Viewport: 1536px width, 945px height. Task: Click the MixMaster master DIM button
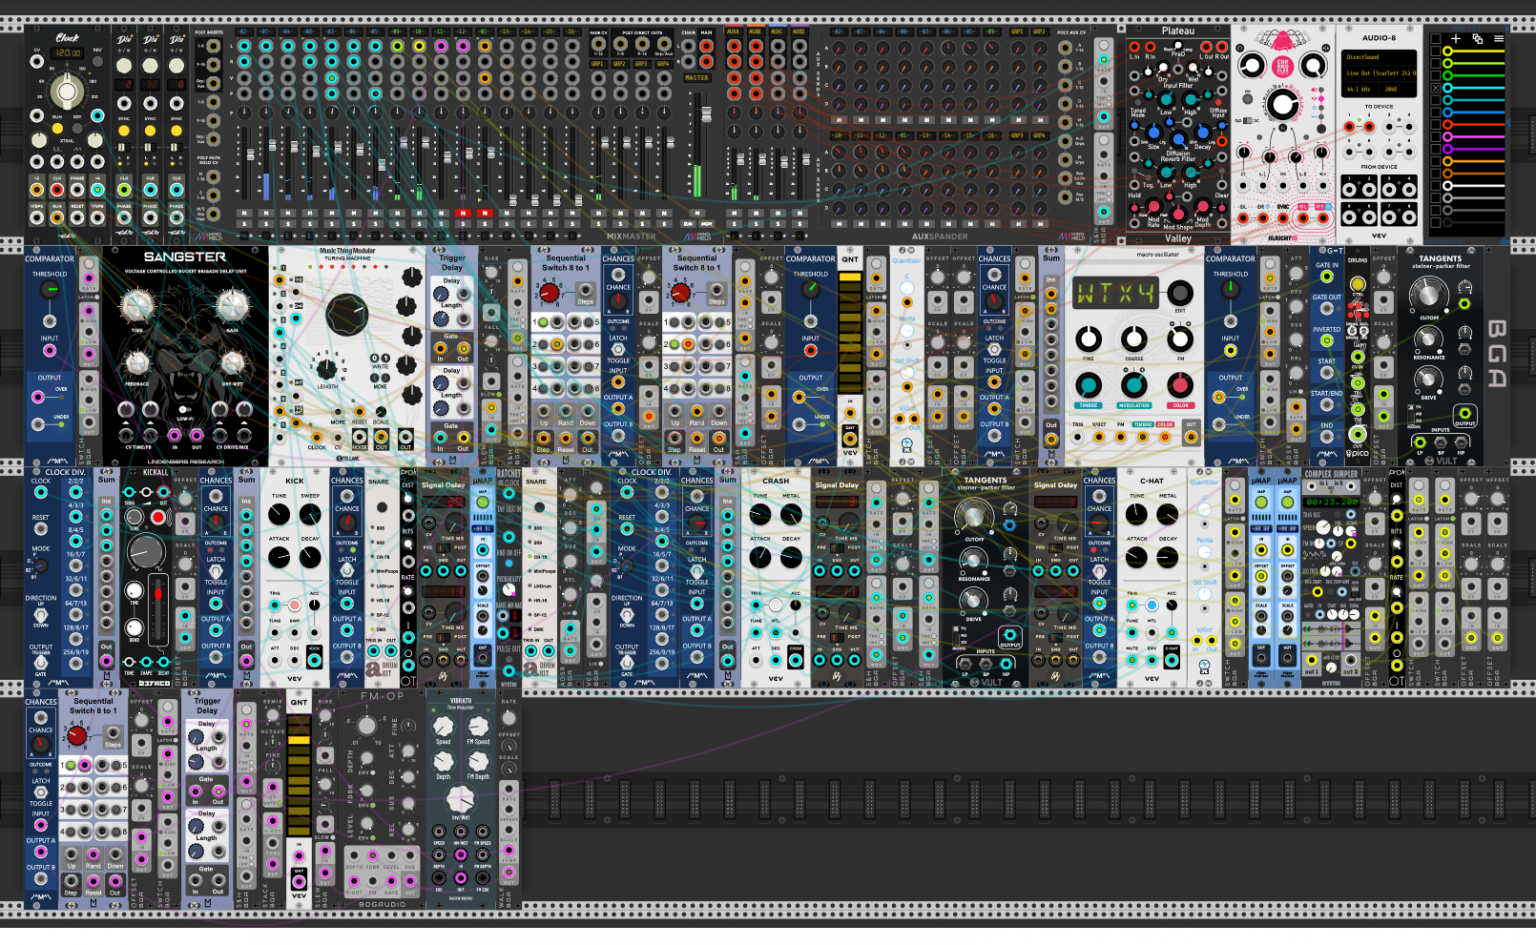point(688,224)
